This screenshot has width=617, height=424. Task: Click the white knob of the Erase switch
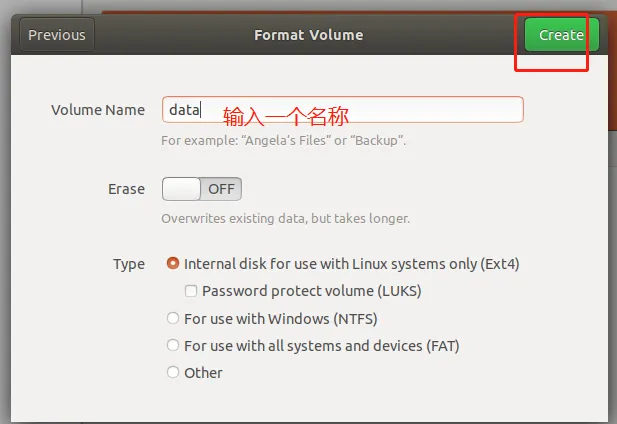coord(181,189)
